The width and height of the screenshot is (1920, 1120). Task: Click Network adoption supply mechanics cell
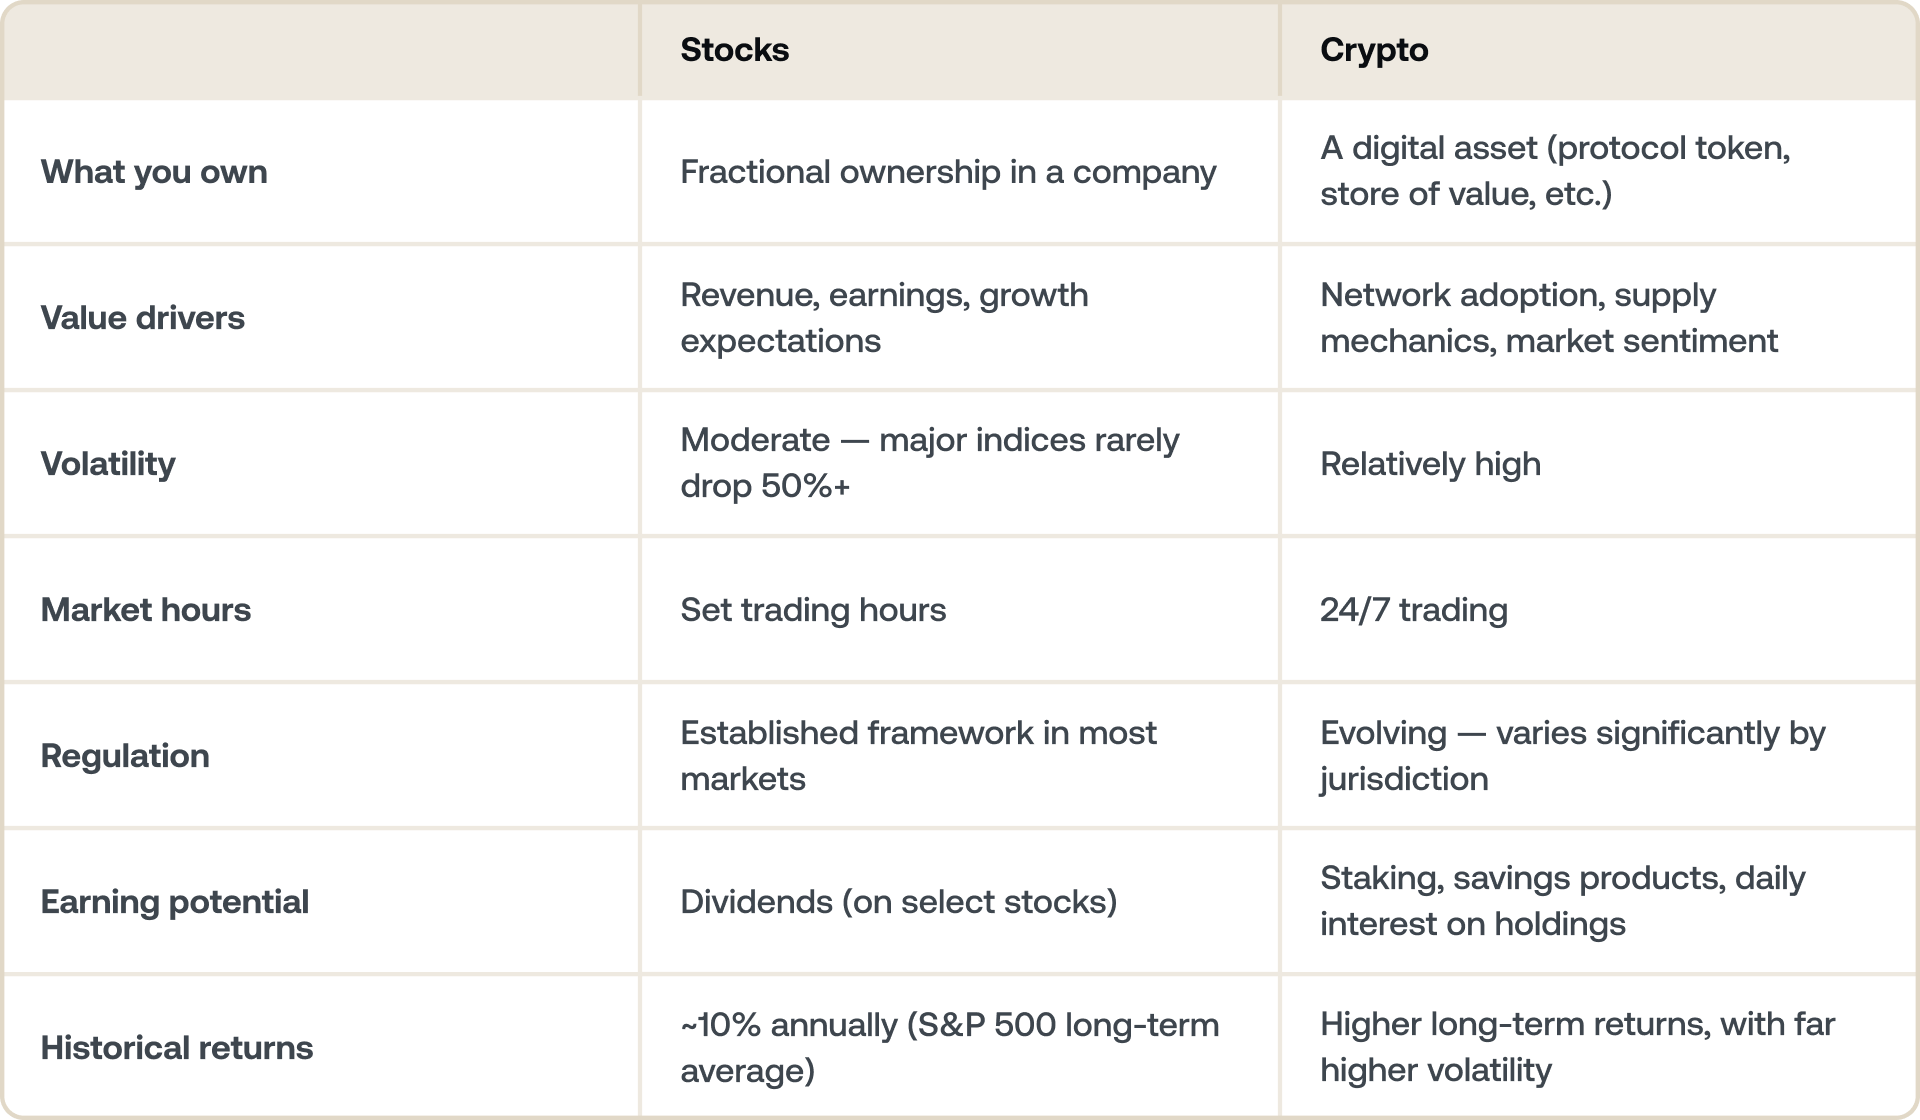[x=1548, y=318]
